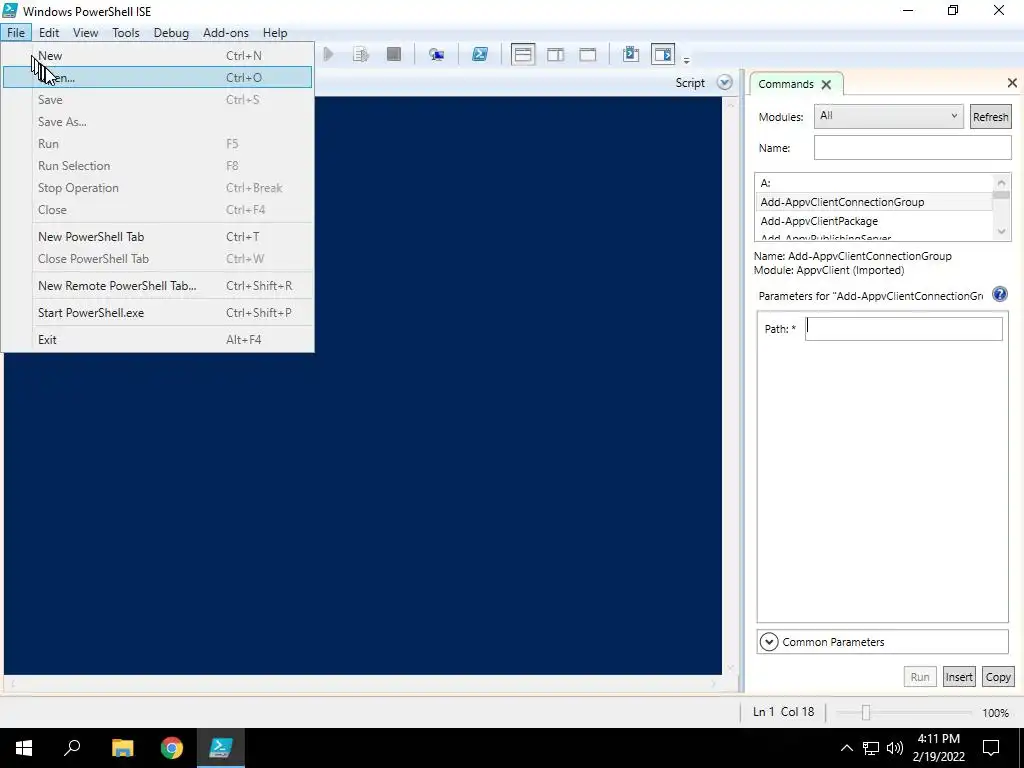The width and height of the screenshot is (1024, 768).
Task: Open the Add-ons menu
Action: [x=225, y=33]
